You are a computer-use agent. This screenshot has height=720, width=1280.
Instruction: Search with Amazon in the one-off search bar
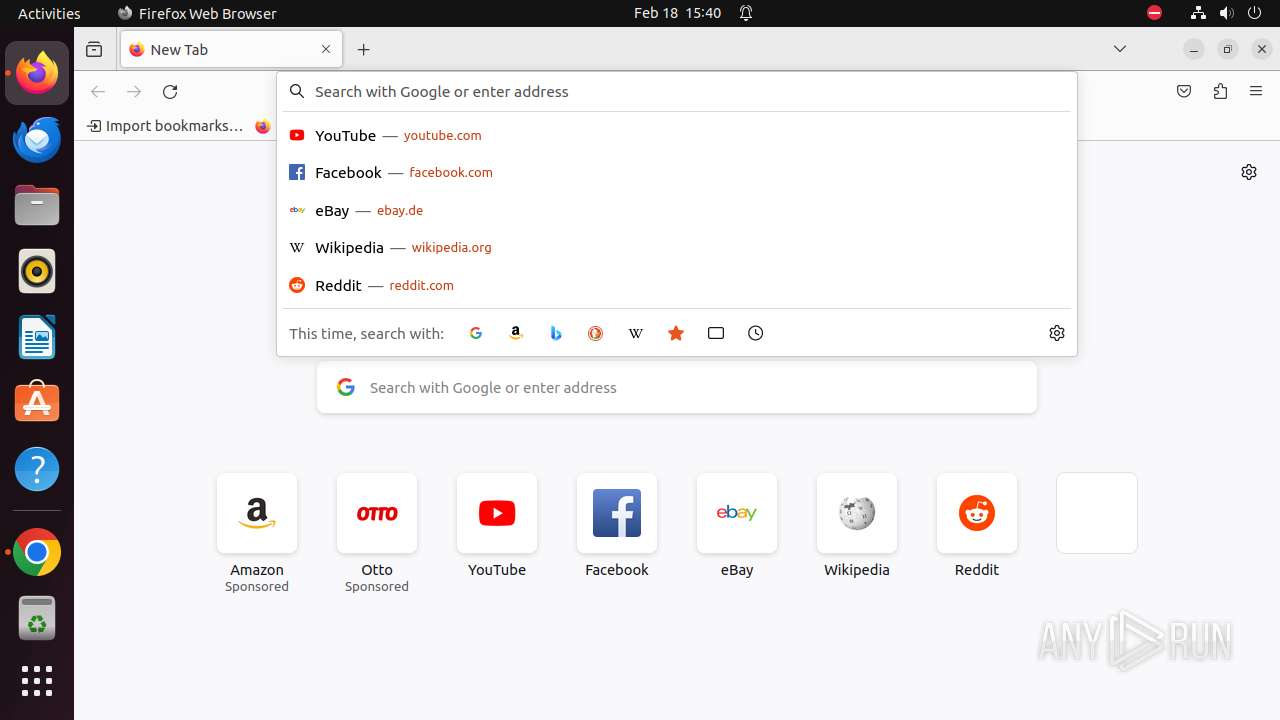pos(516,333)
